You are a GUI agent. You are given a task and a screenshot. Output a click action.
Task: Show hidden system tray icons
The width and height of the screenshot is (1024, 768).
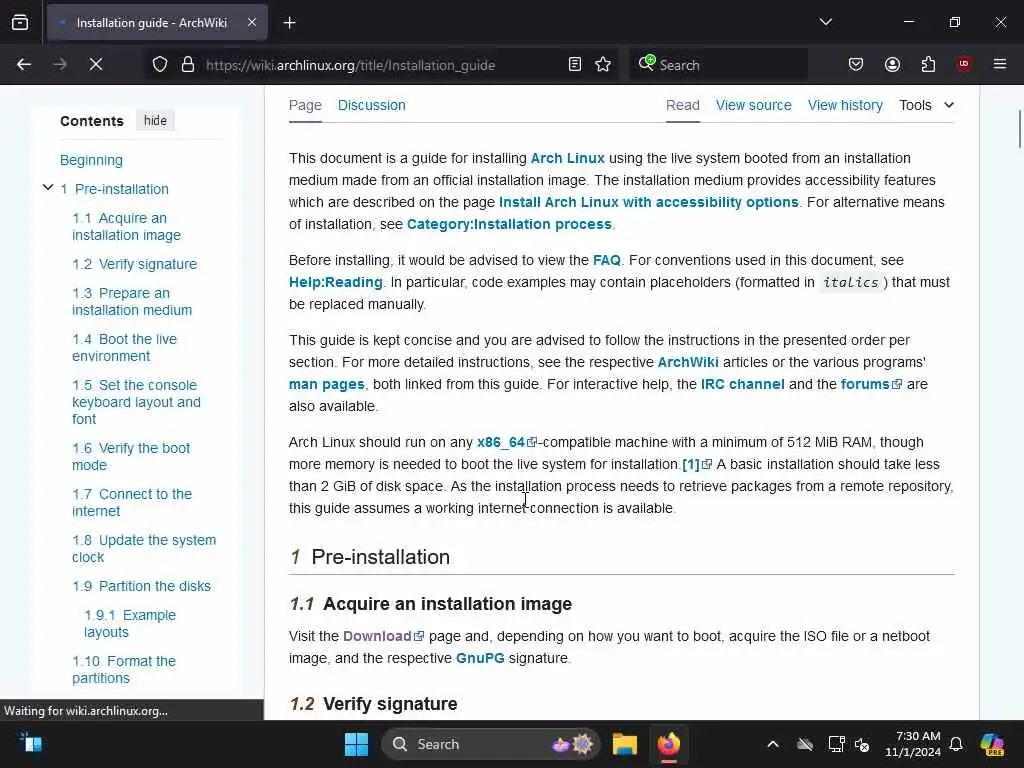point(773,744)
